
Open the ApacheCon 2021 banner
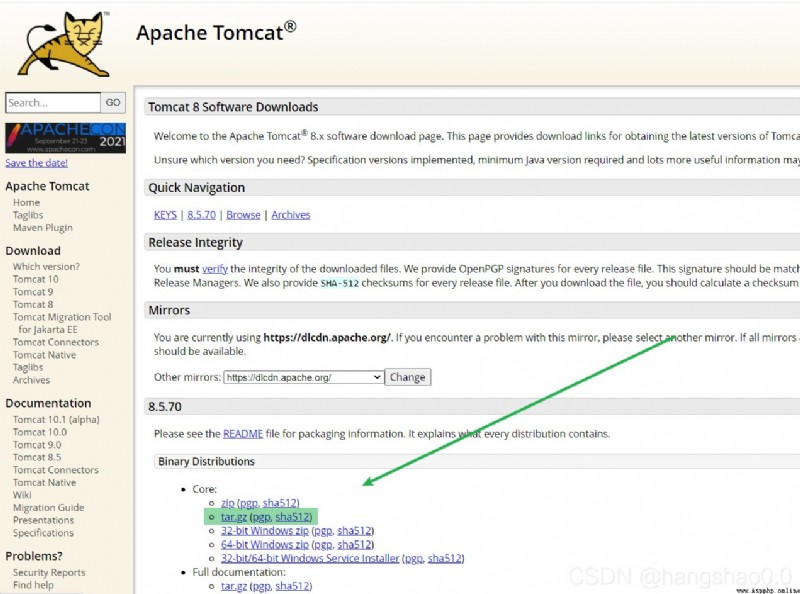pyautogui.click(x=65, y=138)
